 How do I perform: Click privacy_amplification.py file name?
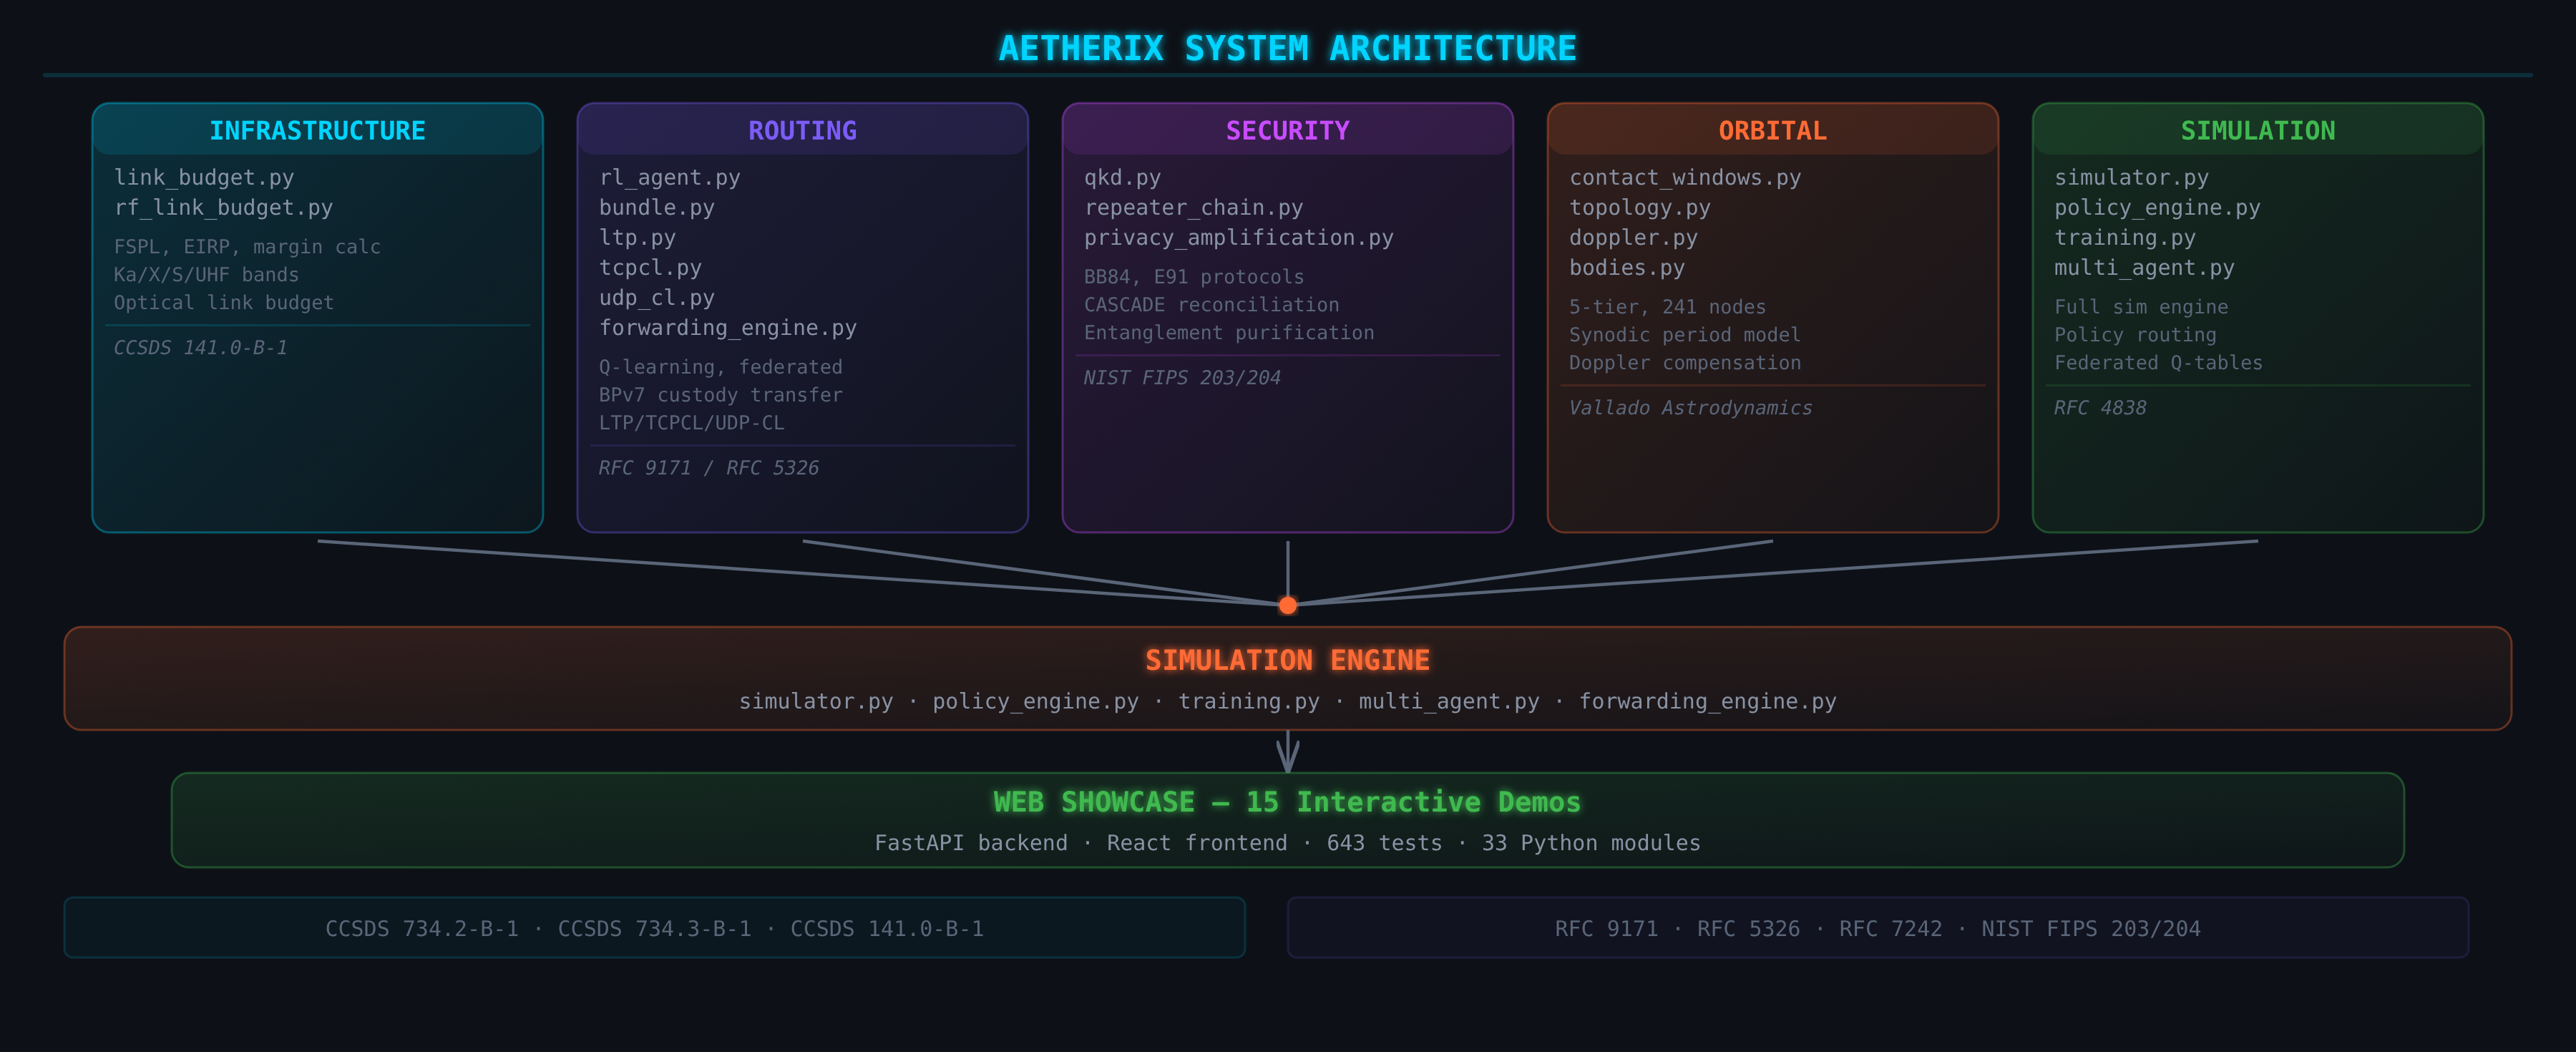point(1238,238)
